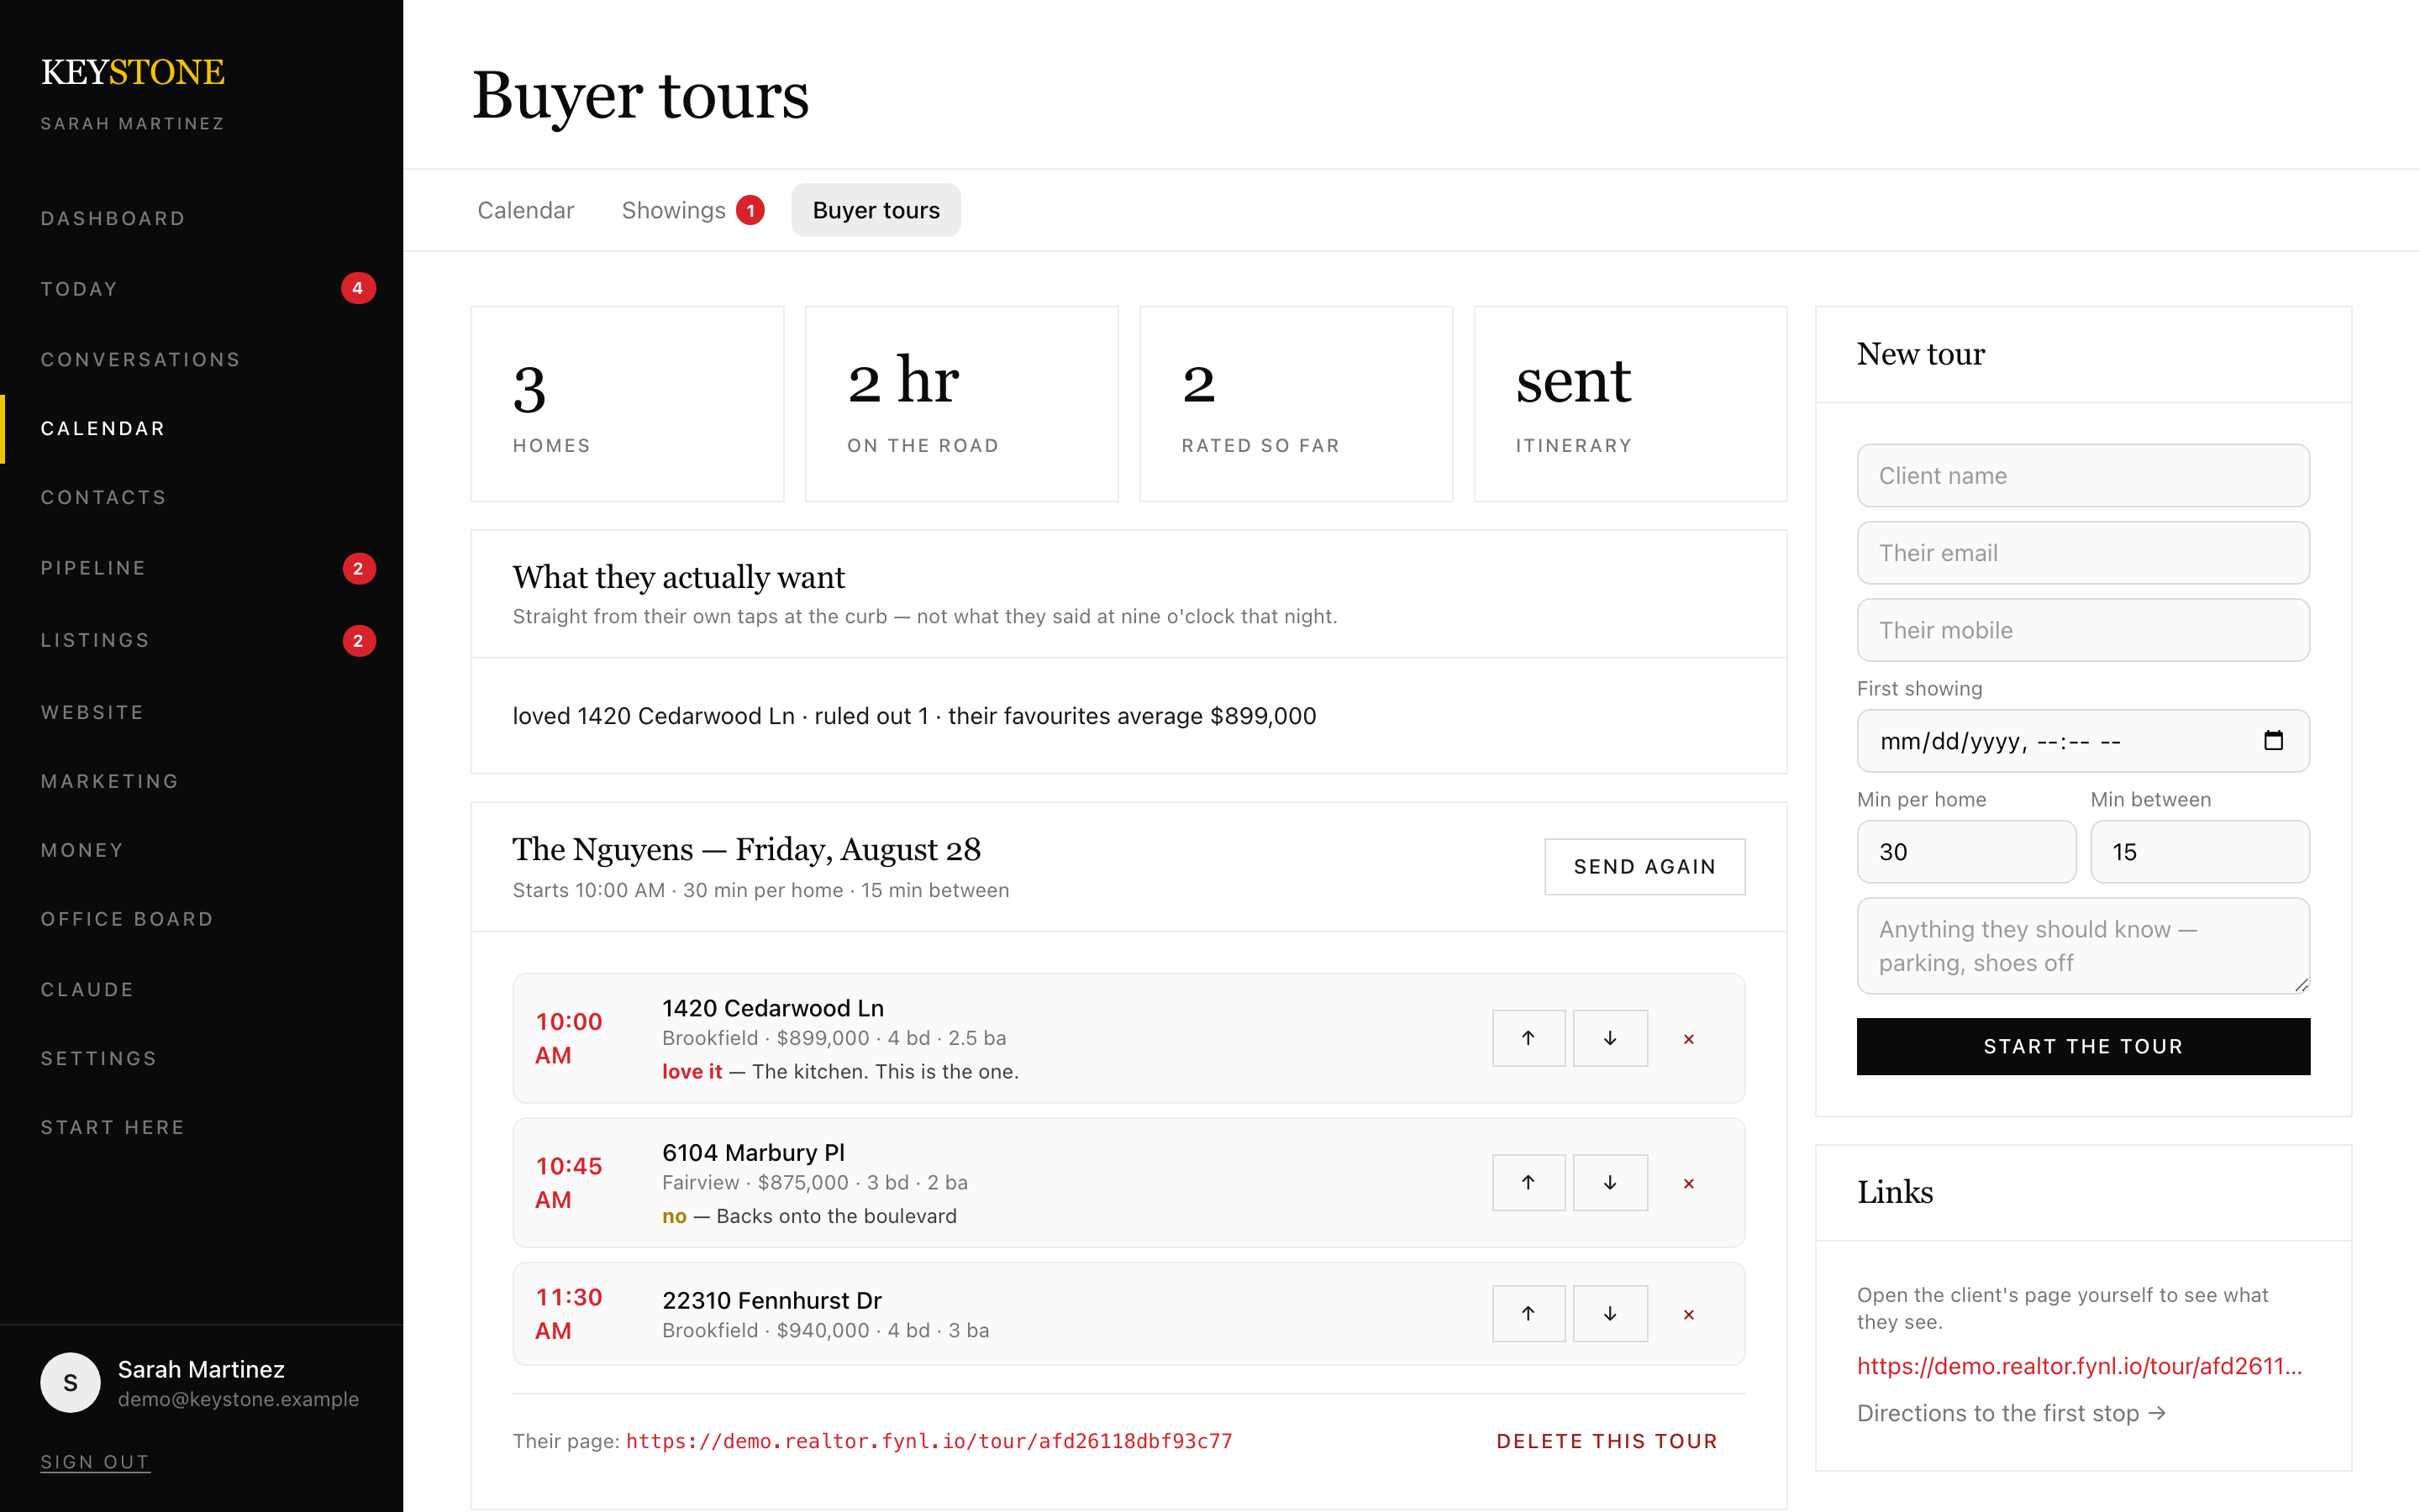Open Pipeline in the sidebar
2420x1512 pixels.
(202, 568)
